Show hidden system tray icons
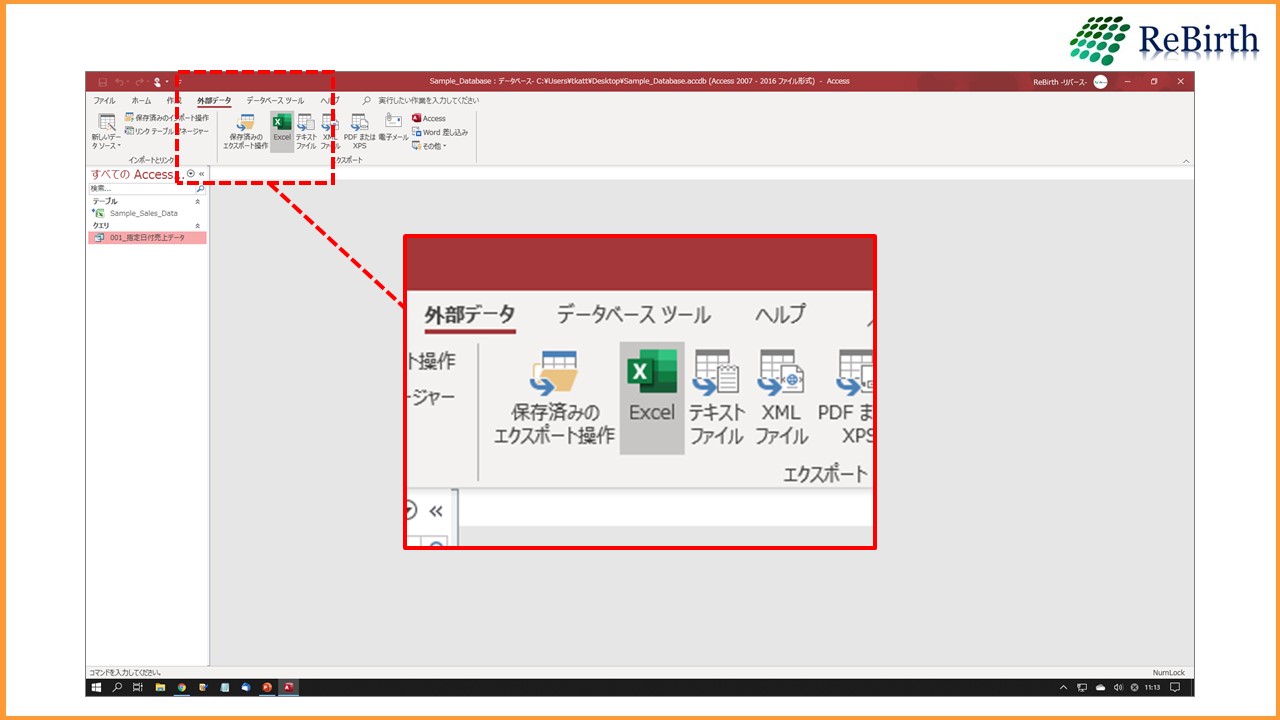Screen dimensions: 1280x720 (x=1064, y=688)
